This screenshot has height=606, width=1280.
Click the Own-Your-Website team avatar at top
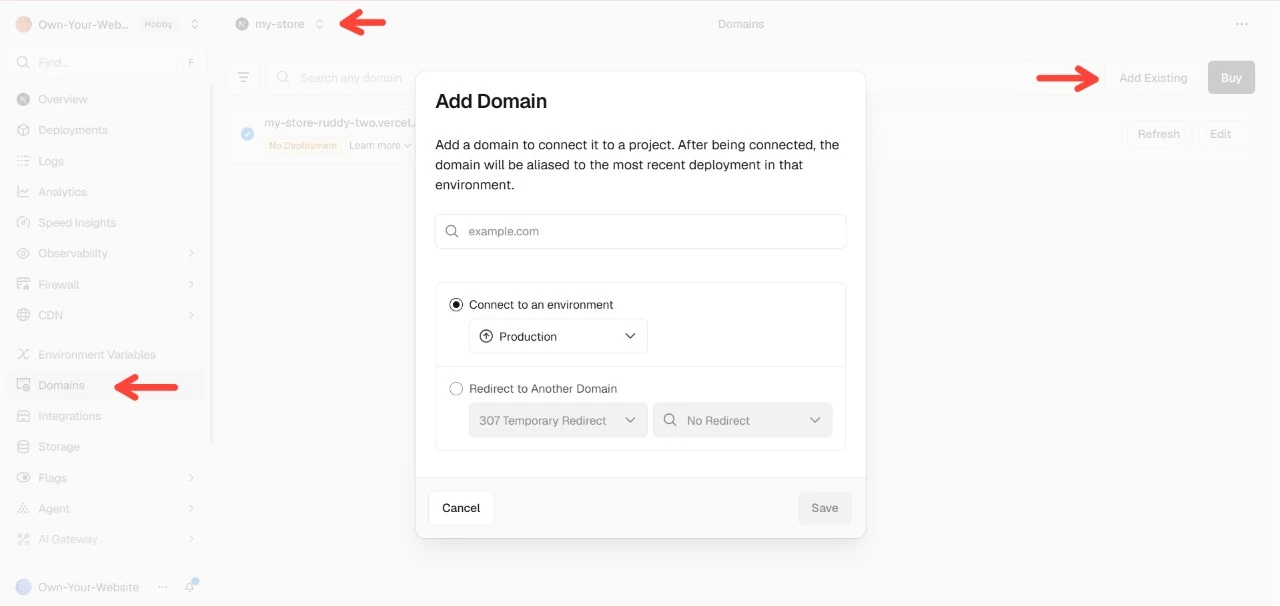pos(23,24)
